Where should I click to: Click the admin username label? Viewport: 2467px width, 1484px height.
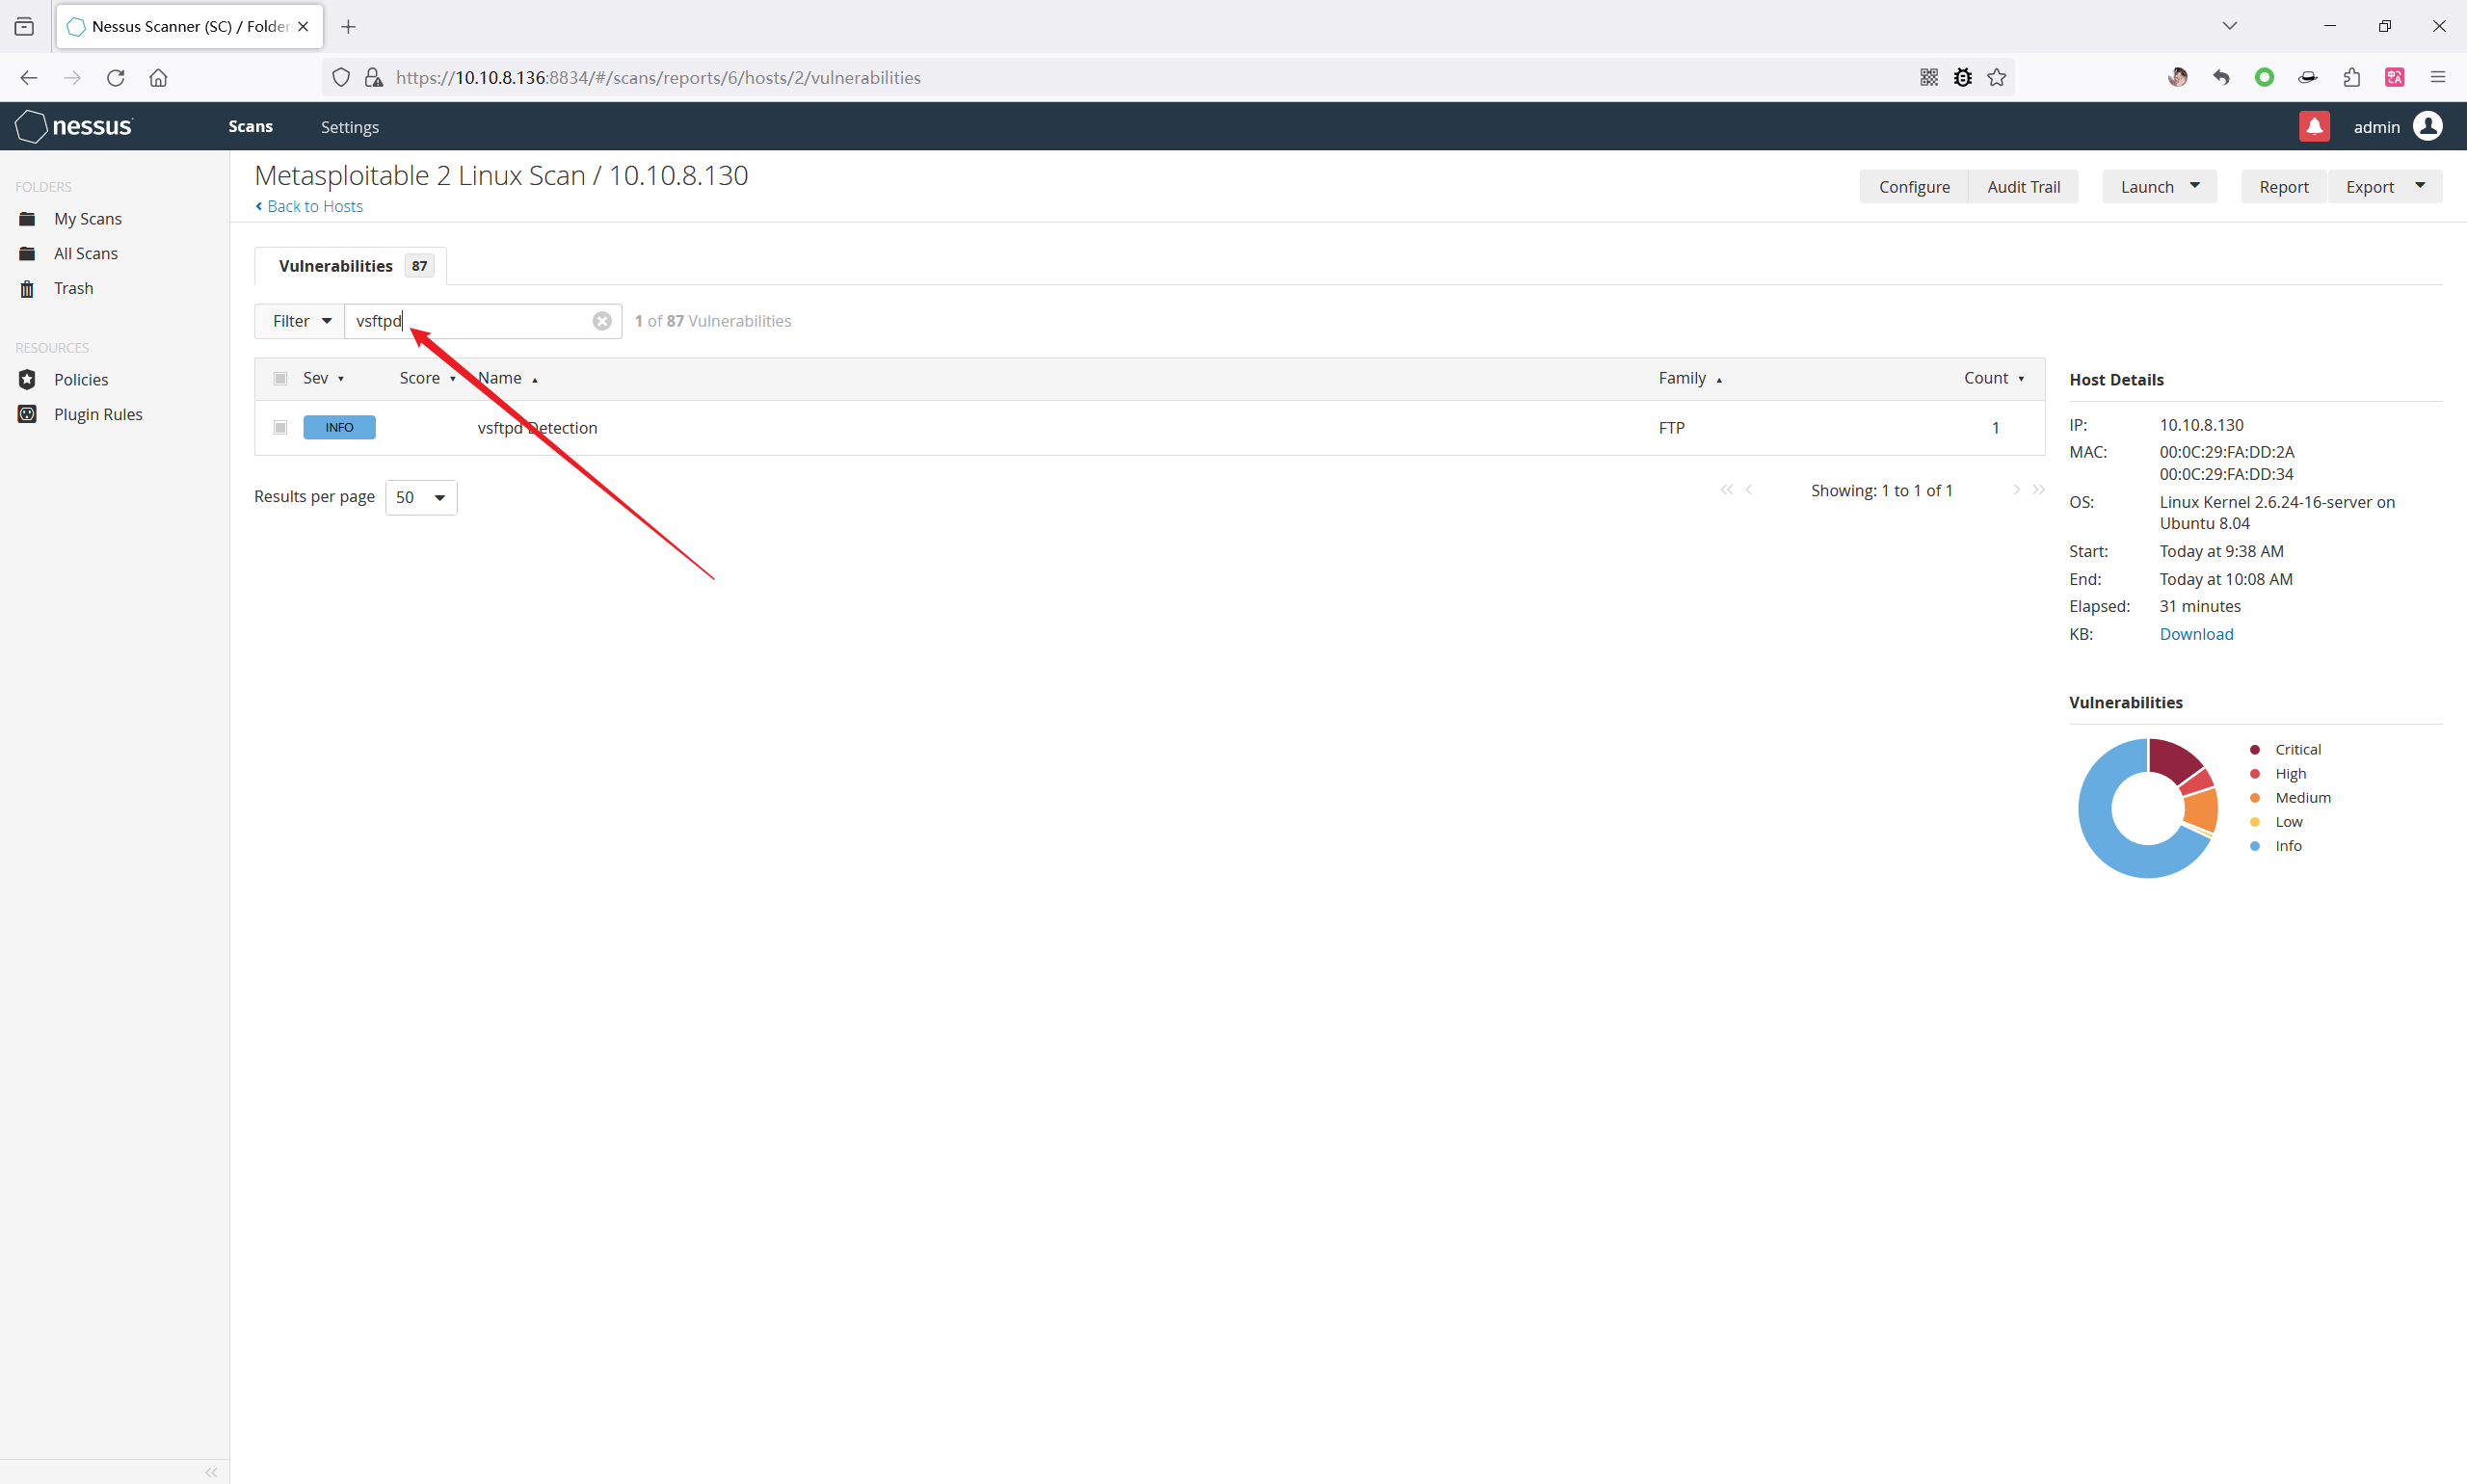click(2376, 127)
